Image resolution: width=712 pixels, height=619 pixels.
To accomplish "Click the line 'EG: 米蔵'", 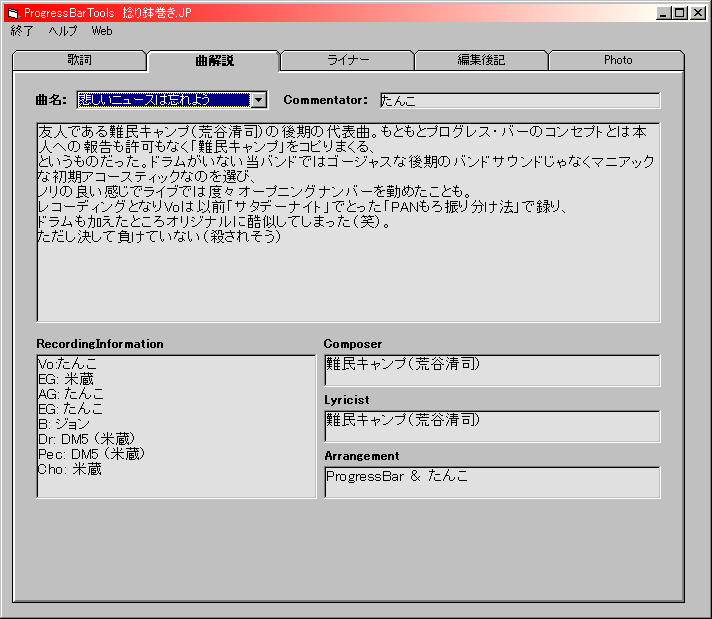I will [66, 379].
